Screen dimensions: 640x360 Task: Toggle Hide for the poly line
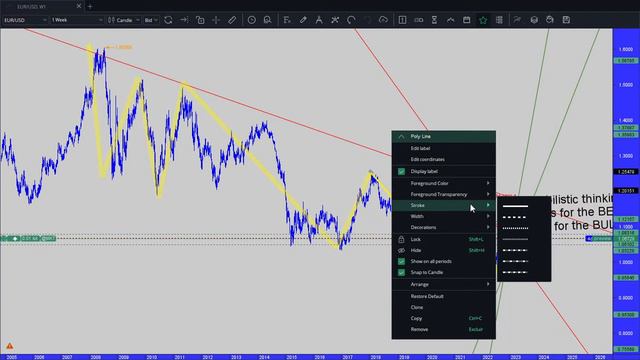click(444, 250)
